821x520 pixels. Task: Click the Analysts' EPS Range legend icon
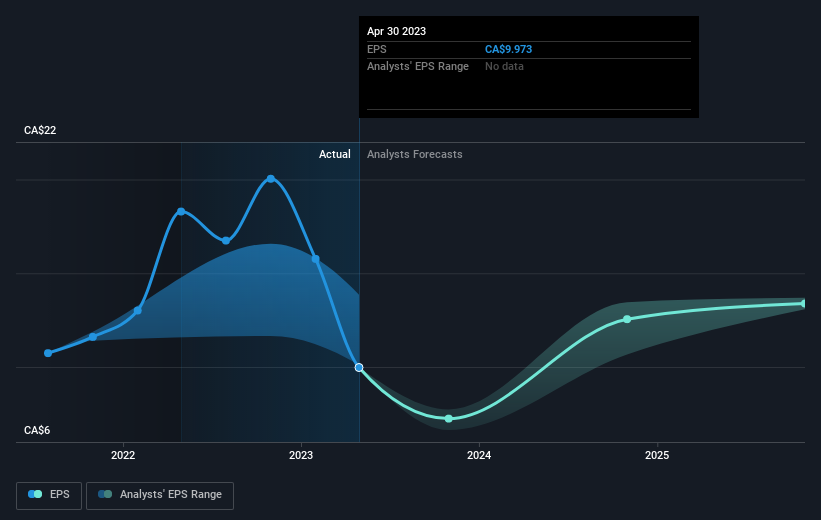pyautogui.click(x=105, y=494)
